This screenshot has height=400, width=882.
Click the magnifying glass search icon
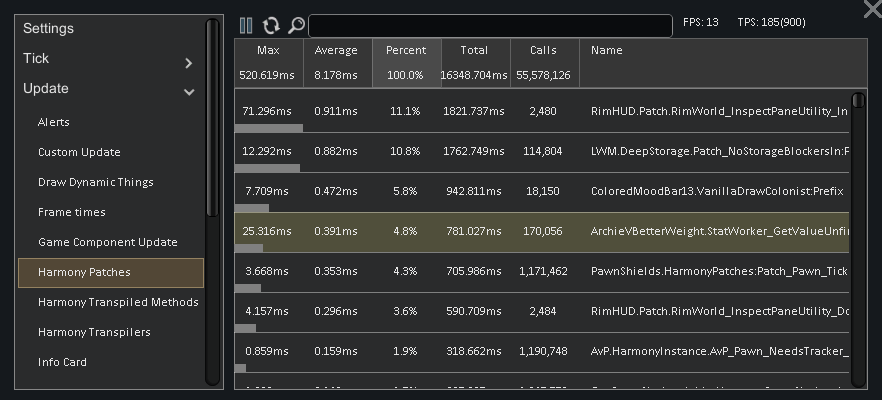(x=296, y=26)
